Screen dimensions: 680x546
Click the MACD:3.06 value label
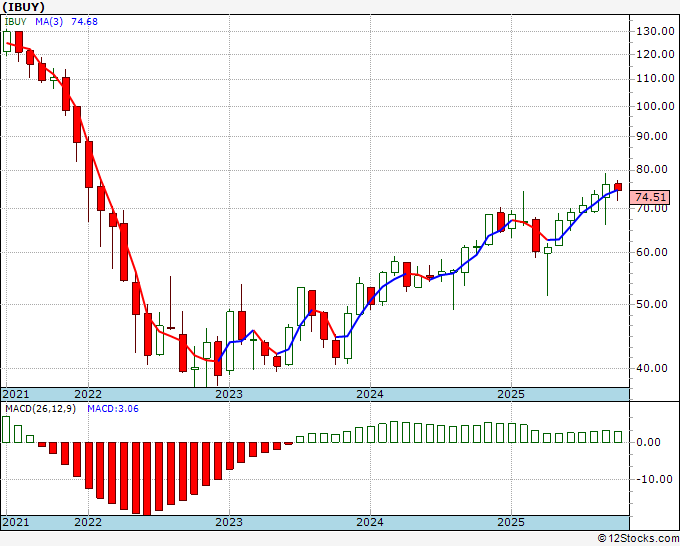pyautogui.click(x=113, y=409)
